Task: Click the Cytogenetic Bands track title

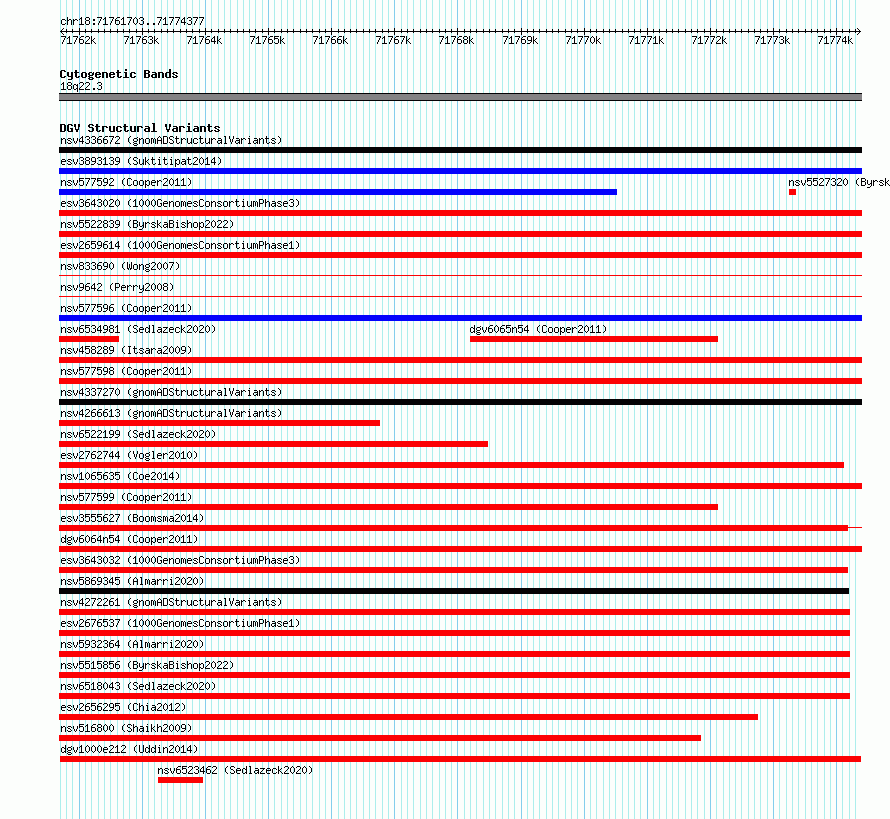Action: coord(119,74)
